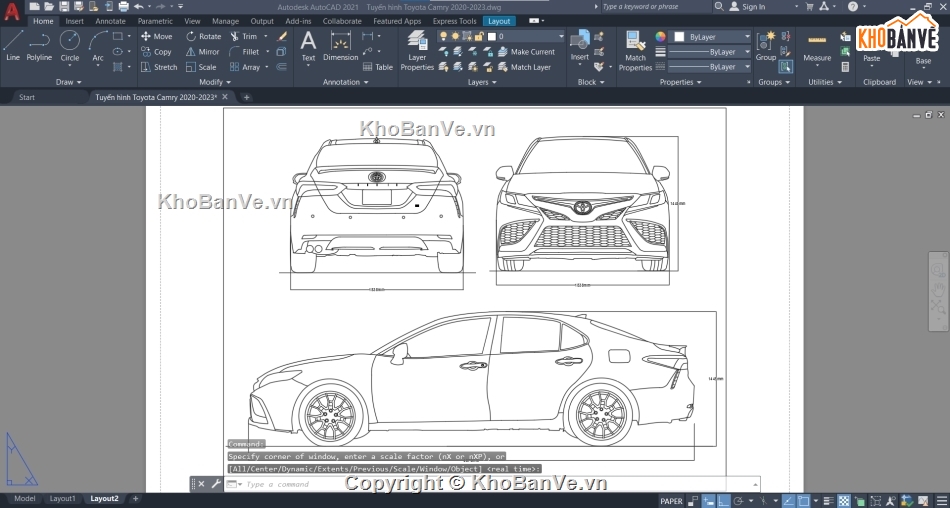Viewport: 950px width, 508px height.
Task: Click the Array tool
Action: [245, 67]
